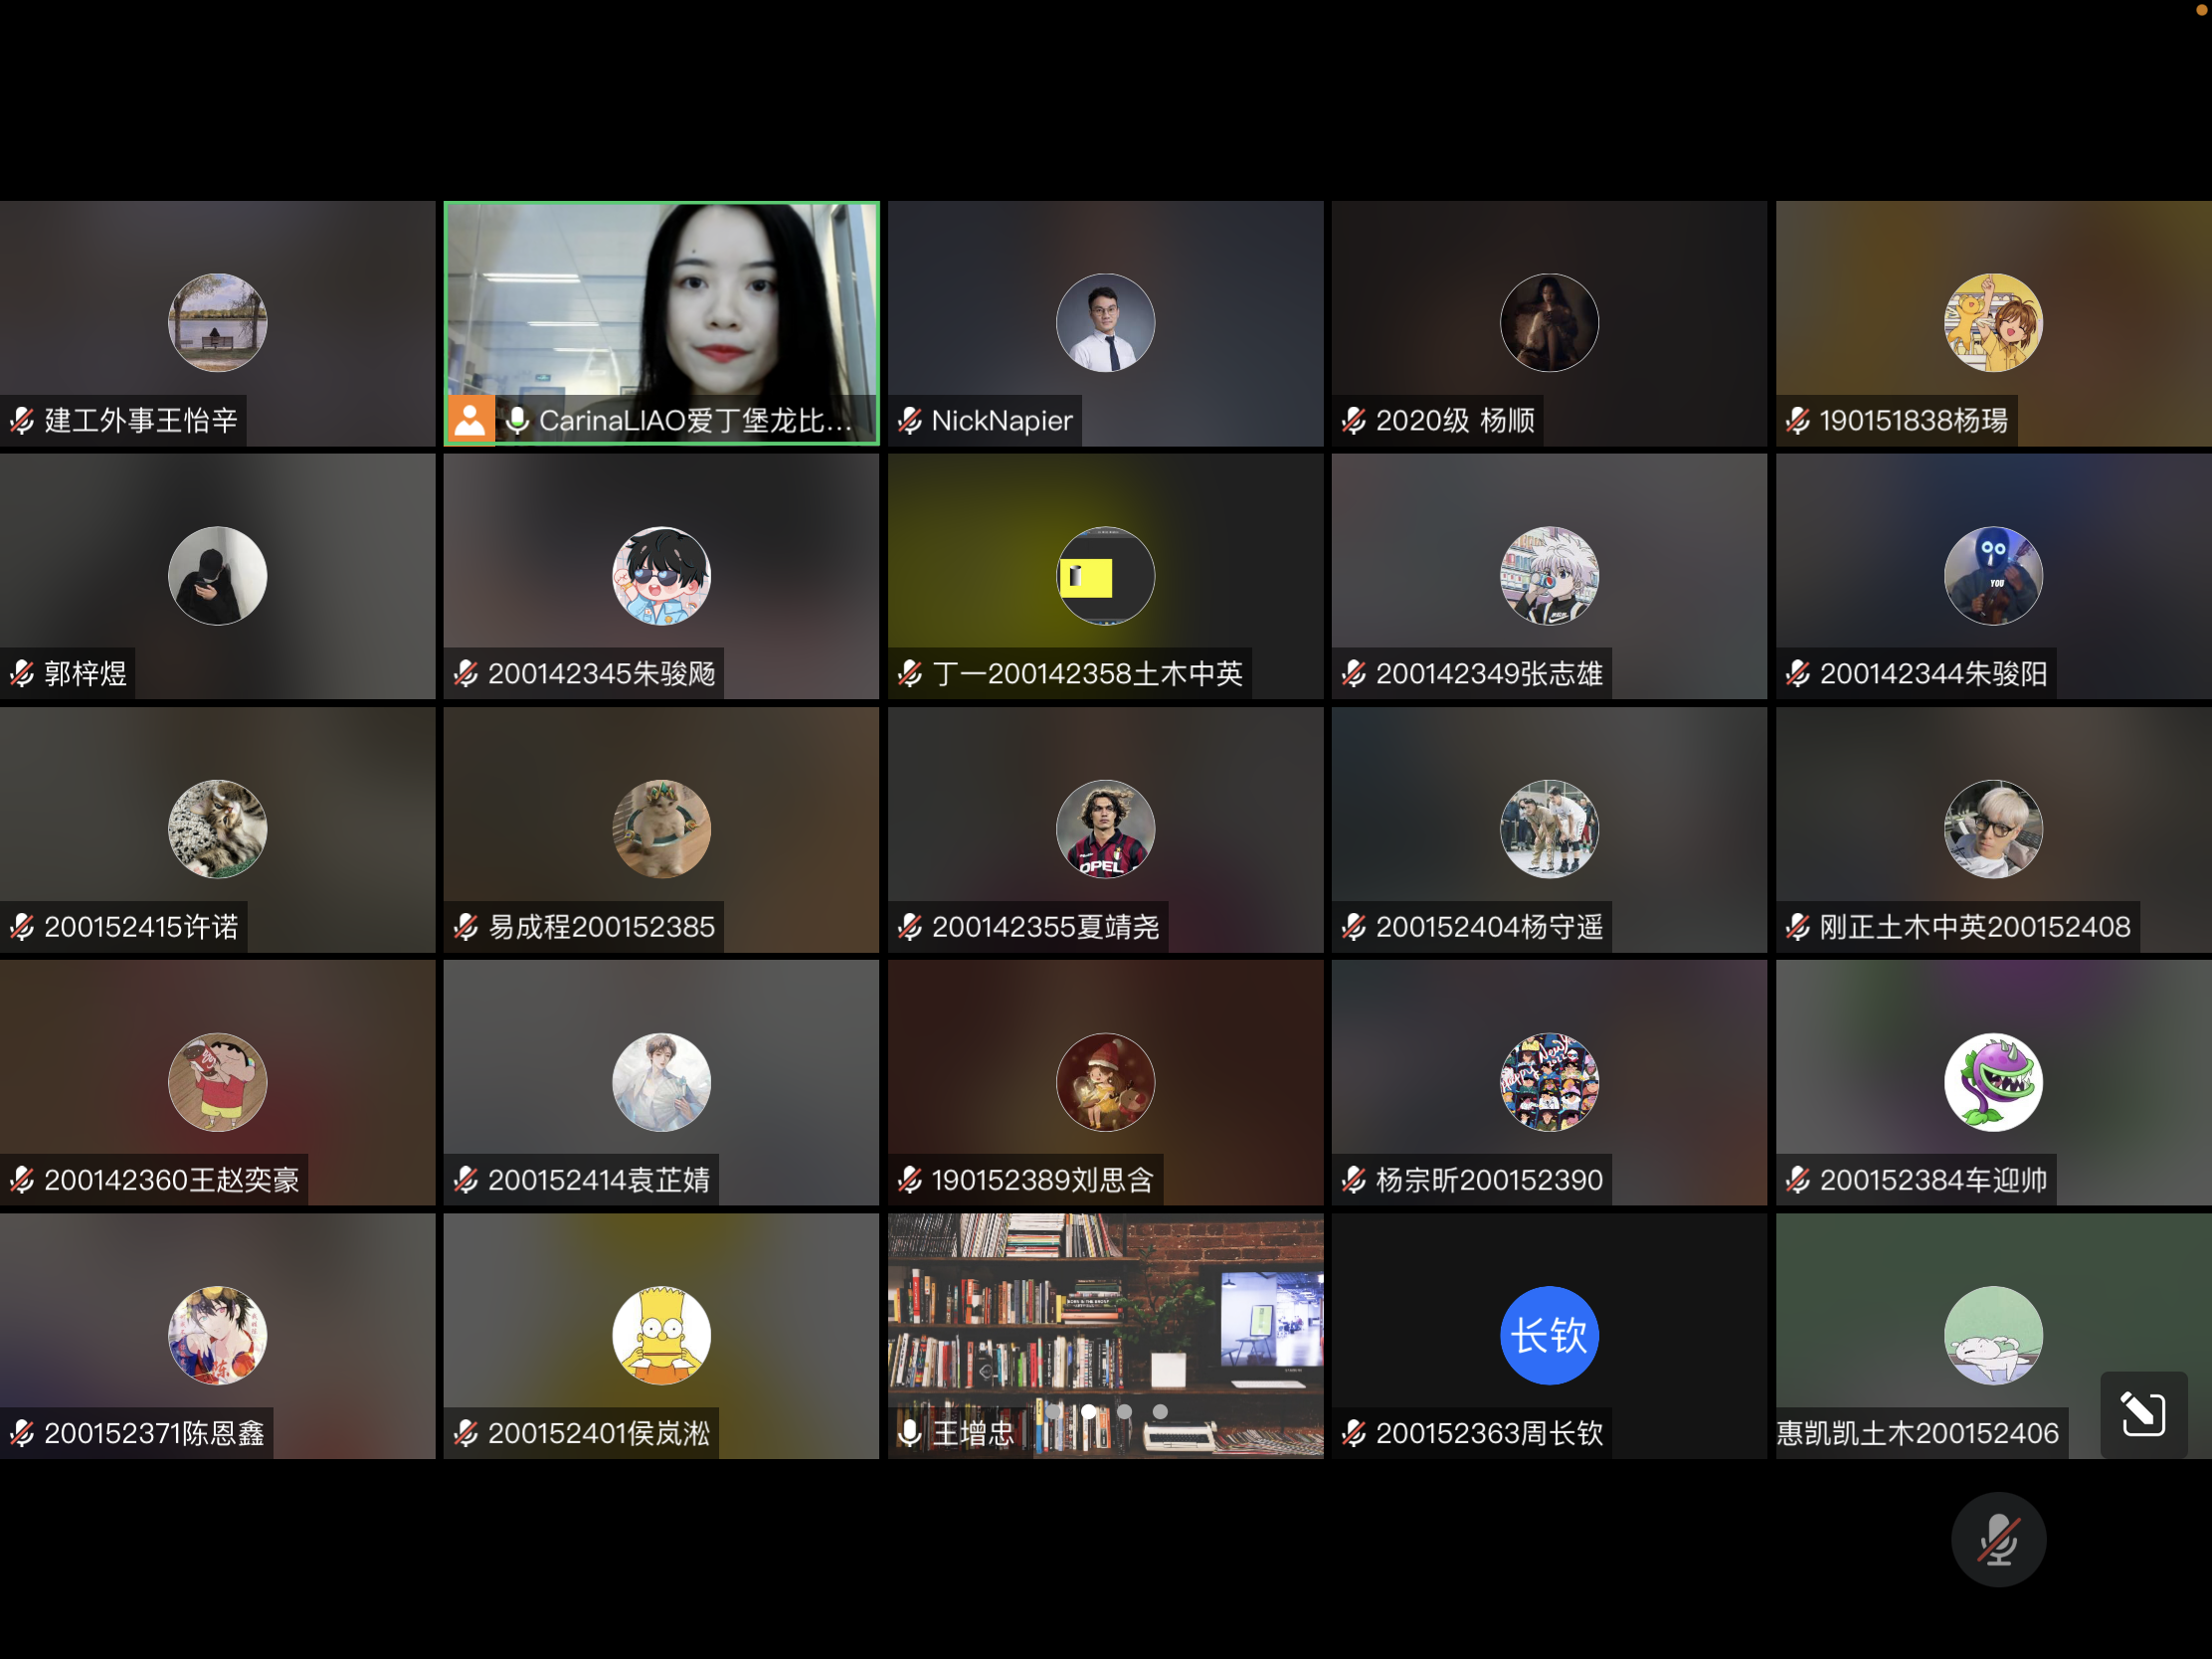Click muted mic icon beside 丁一200142358土木中英

[x=910, y=674]
